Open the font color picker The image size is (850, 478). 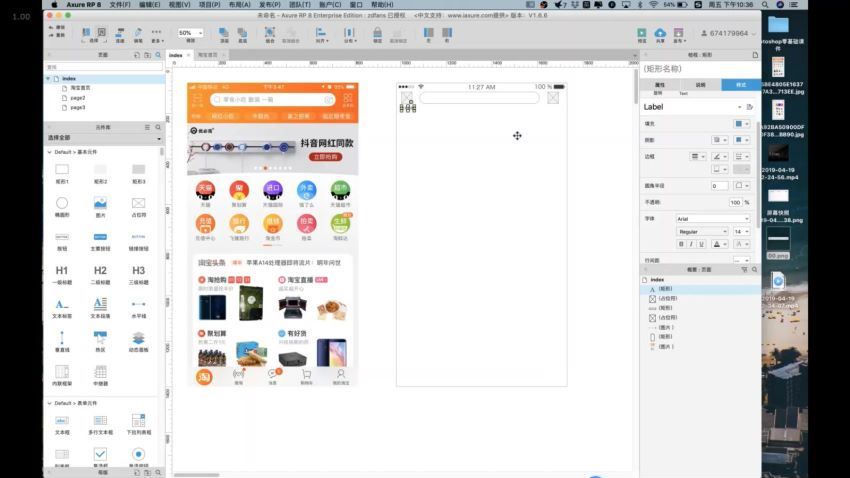click(x=719, y=244)
